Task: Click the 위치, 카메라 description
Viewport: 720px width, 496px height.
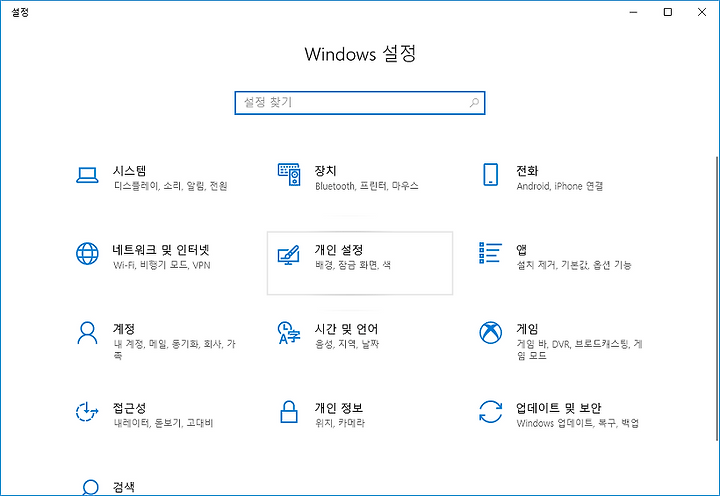Action: coord(340,423)
